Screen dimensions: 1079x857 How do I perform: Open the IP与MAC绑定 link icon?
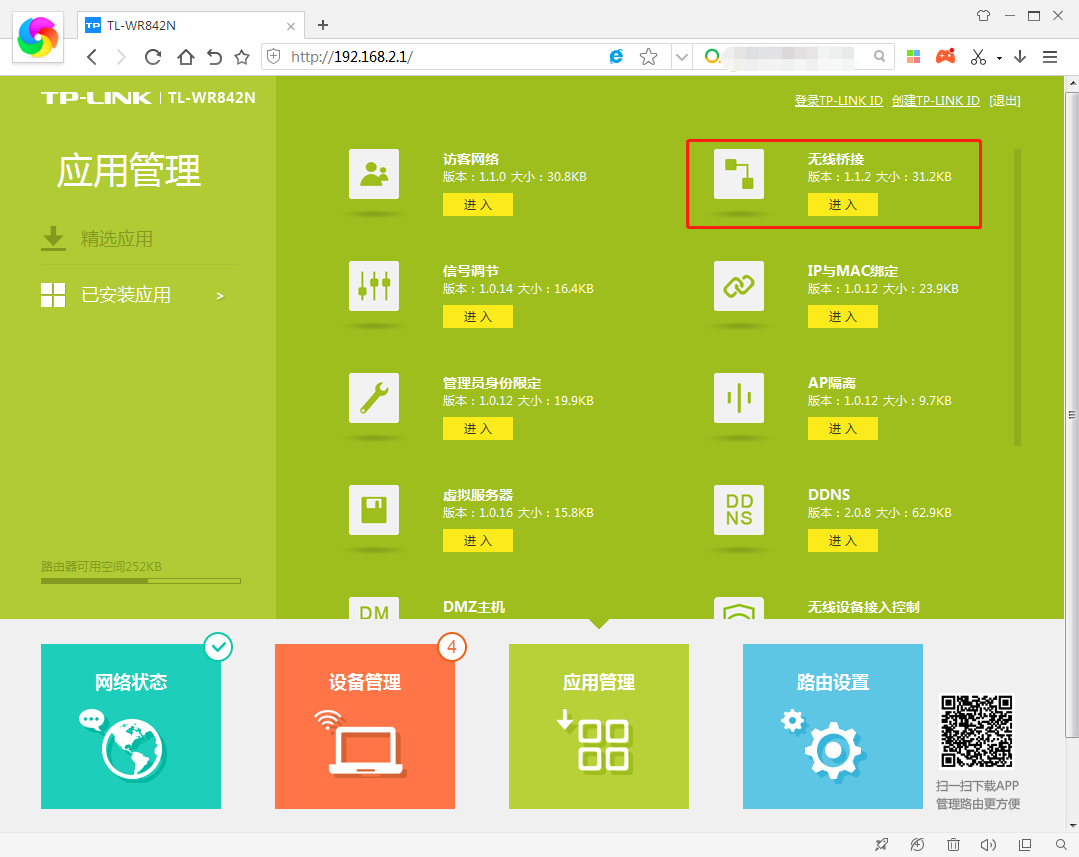tap(738, 286)
